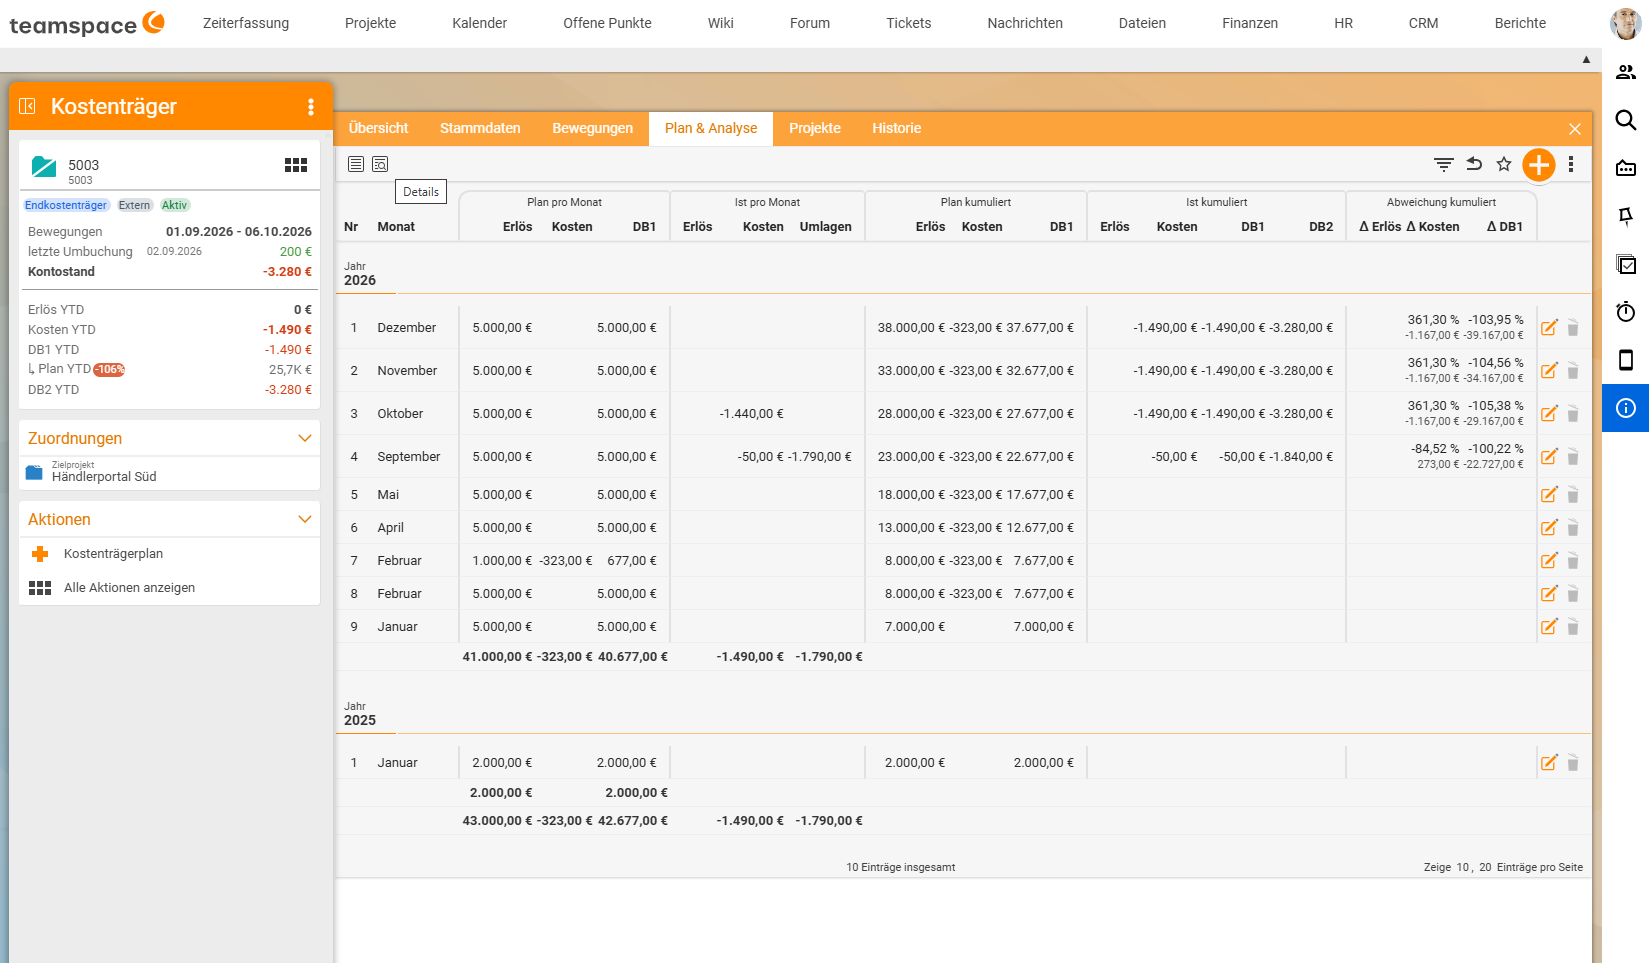Edit the September plan row
The height and width of the screenshot is (963, 1649).
[1549, 456]
